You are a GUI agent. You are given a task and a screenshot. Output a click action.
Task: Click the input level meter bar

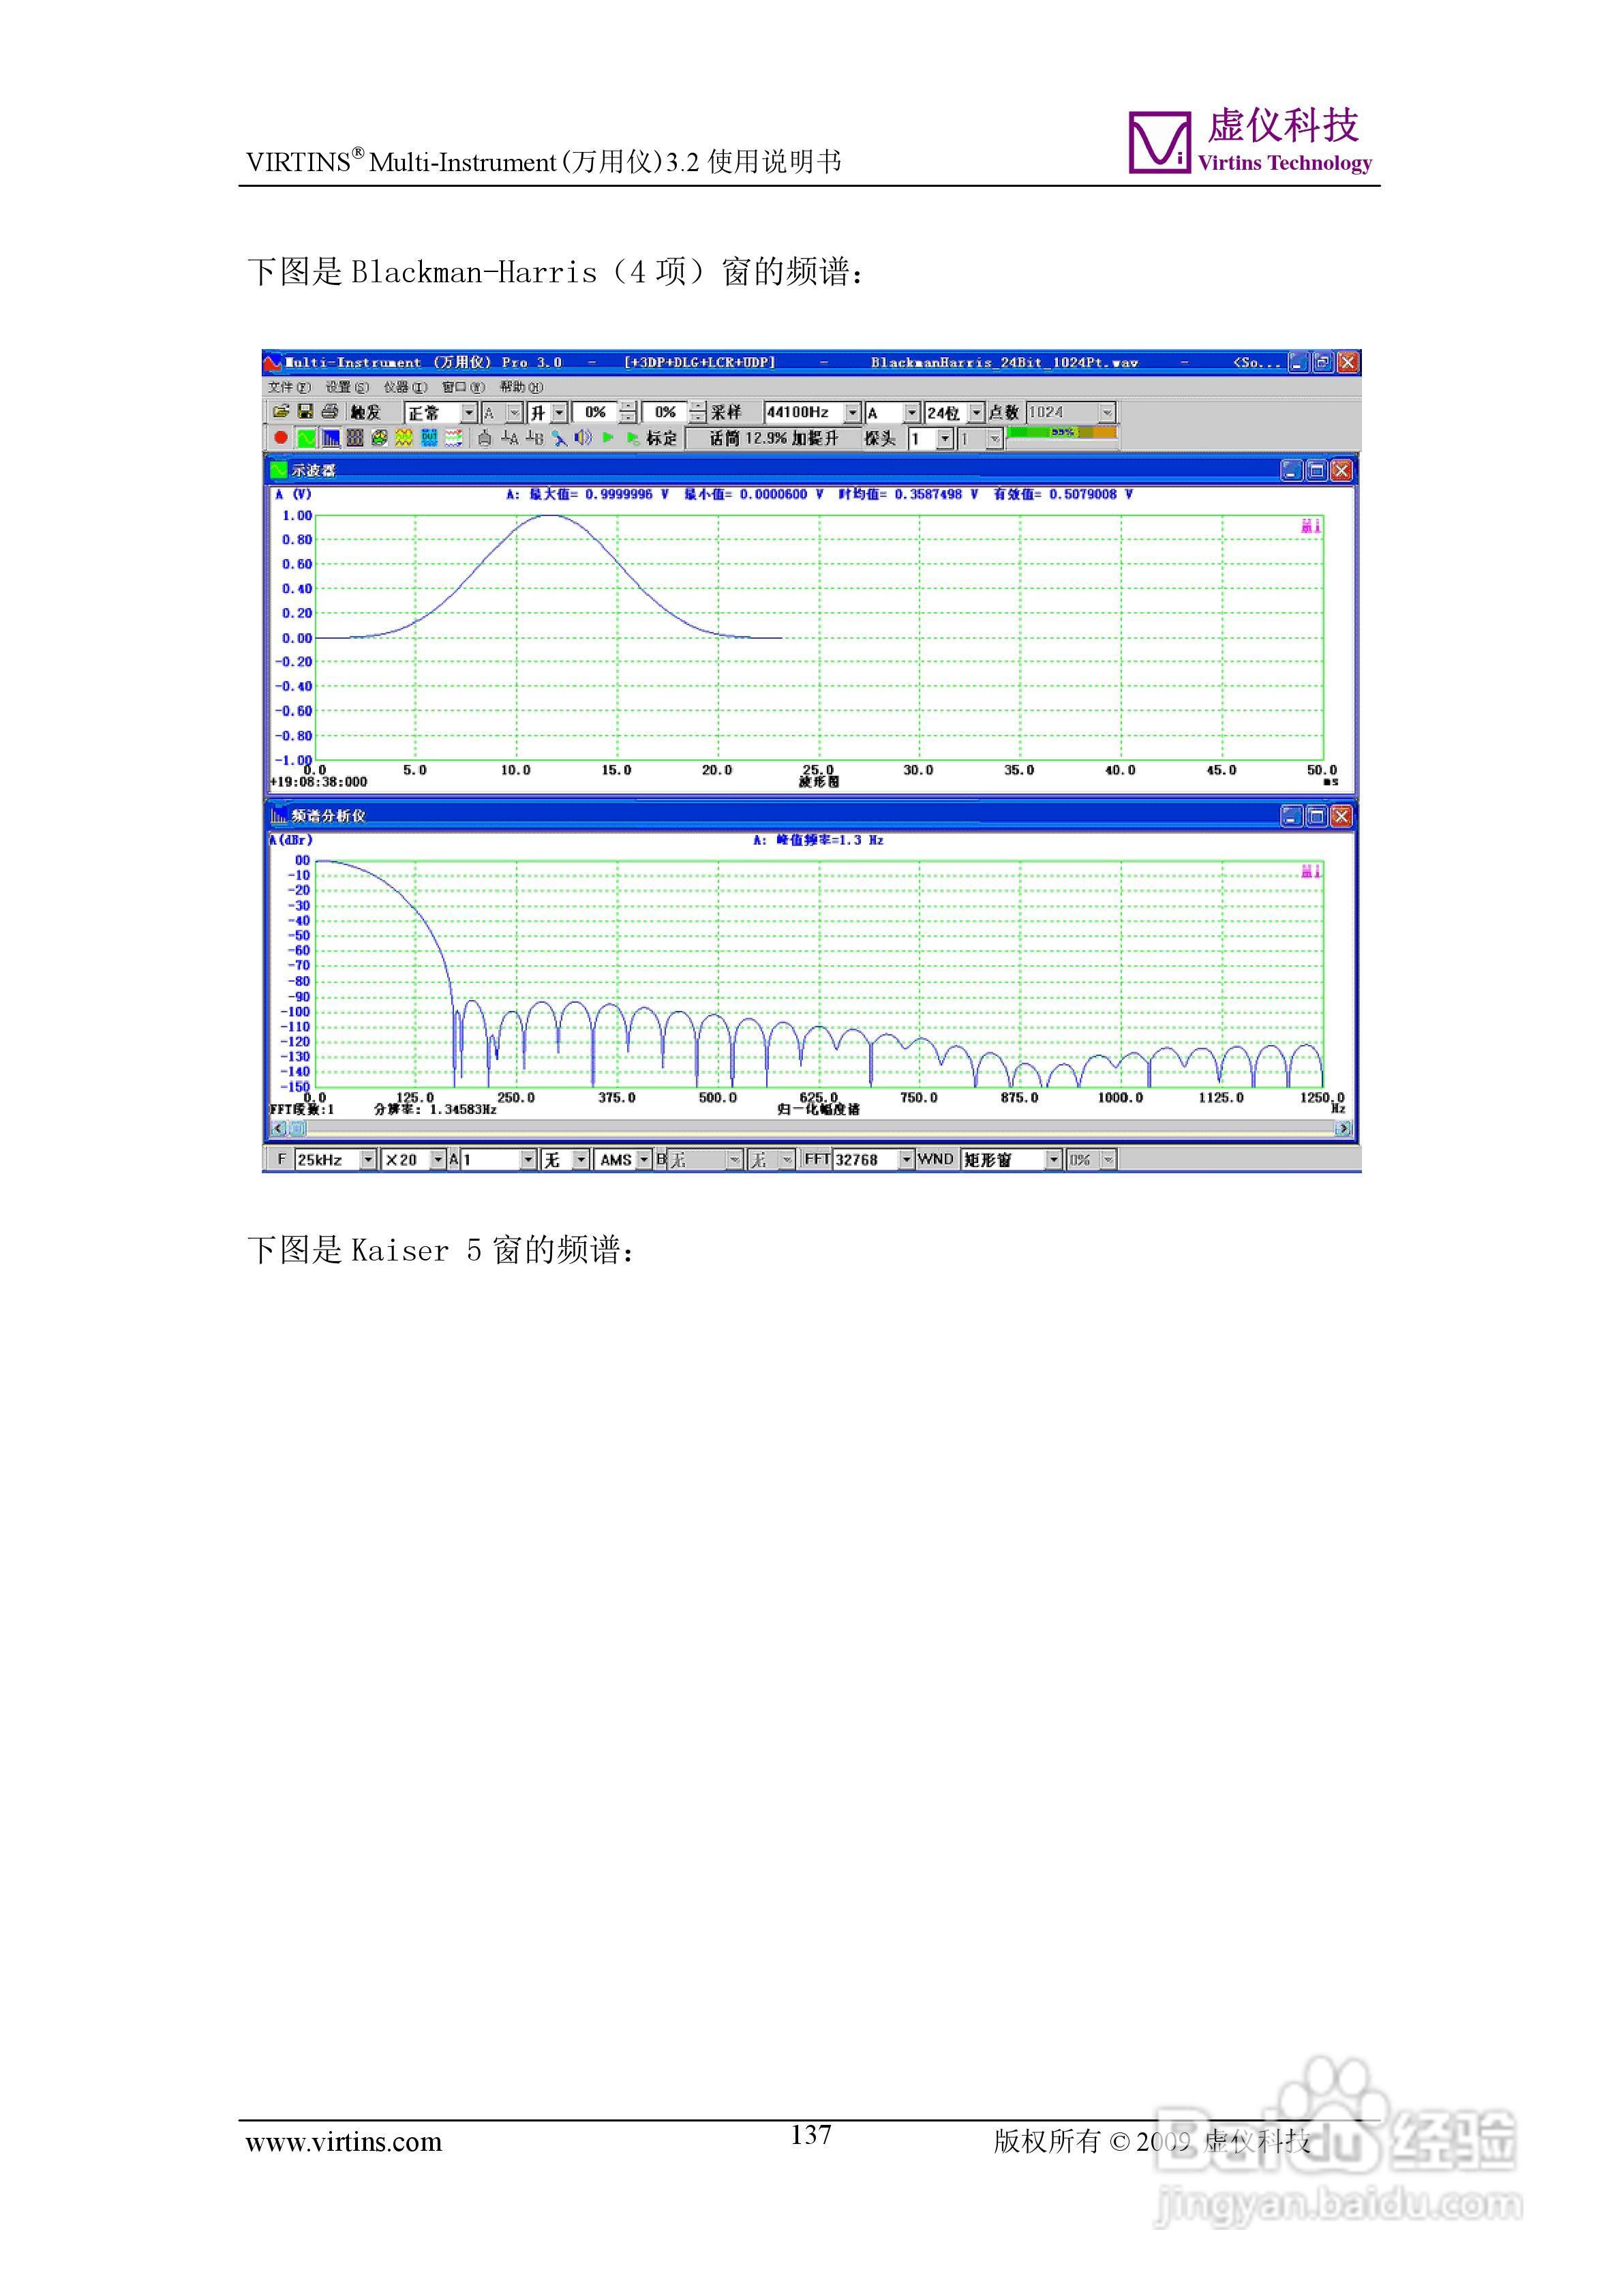1061,433
